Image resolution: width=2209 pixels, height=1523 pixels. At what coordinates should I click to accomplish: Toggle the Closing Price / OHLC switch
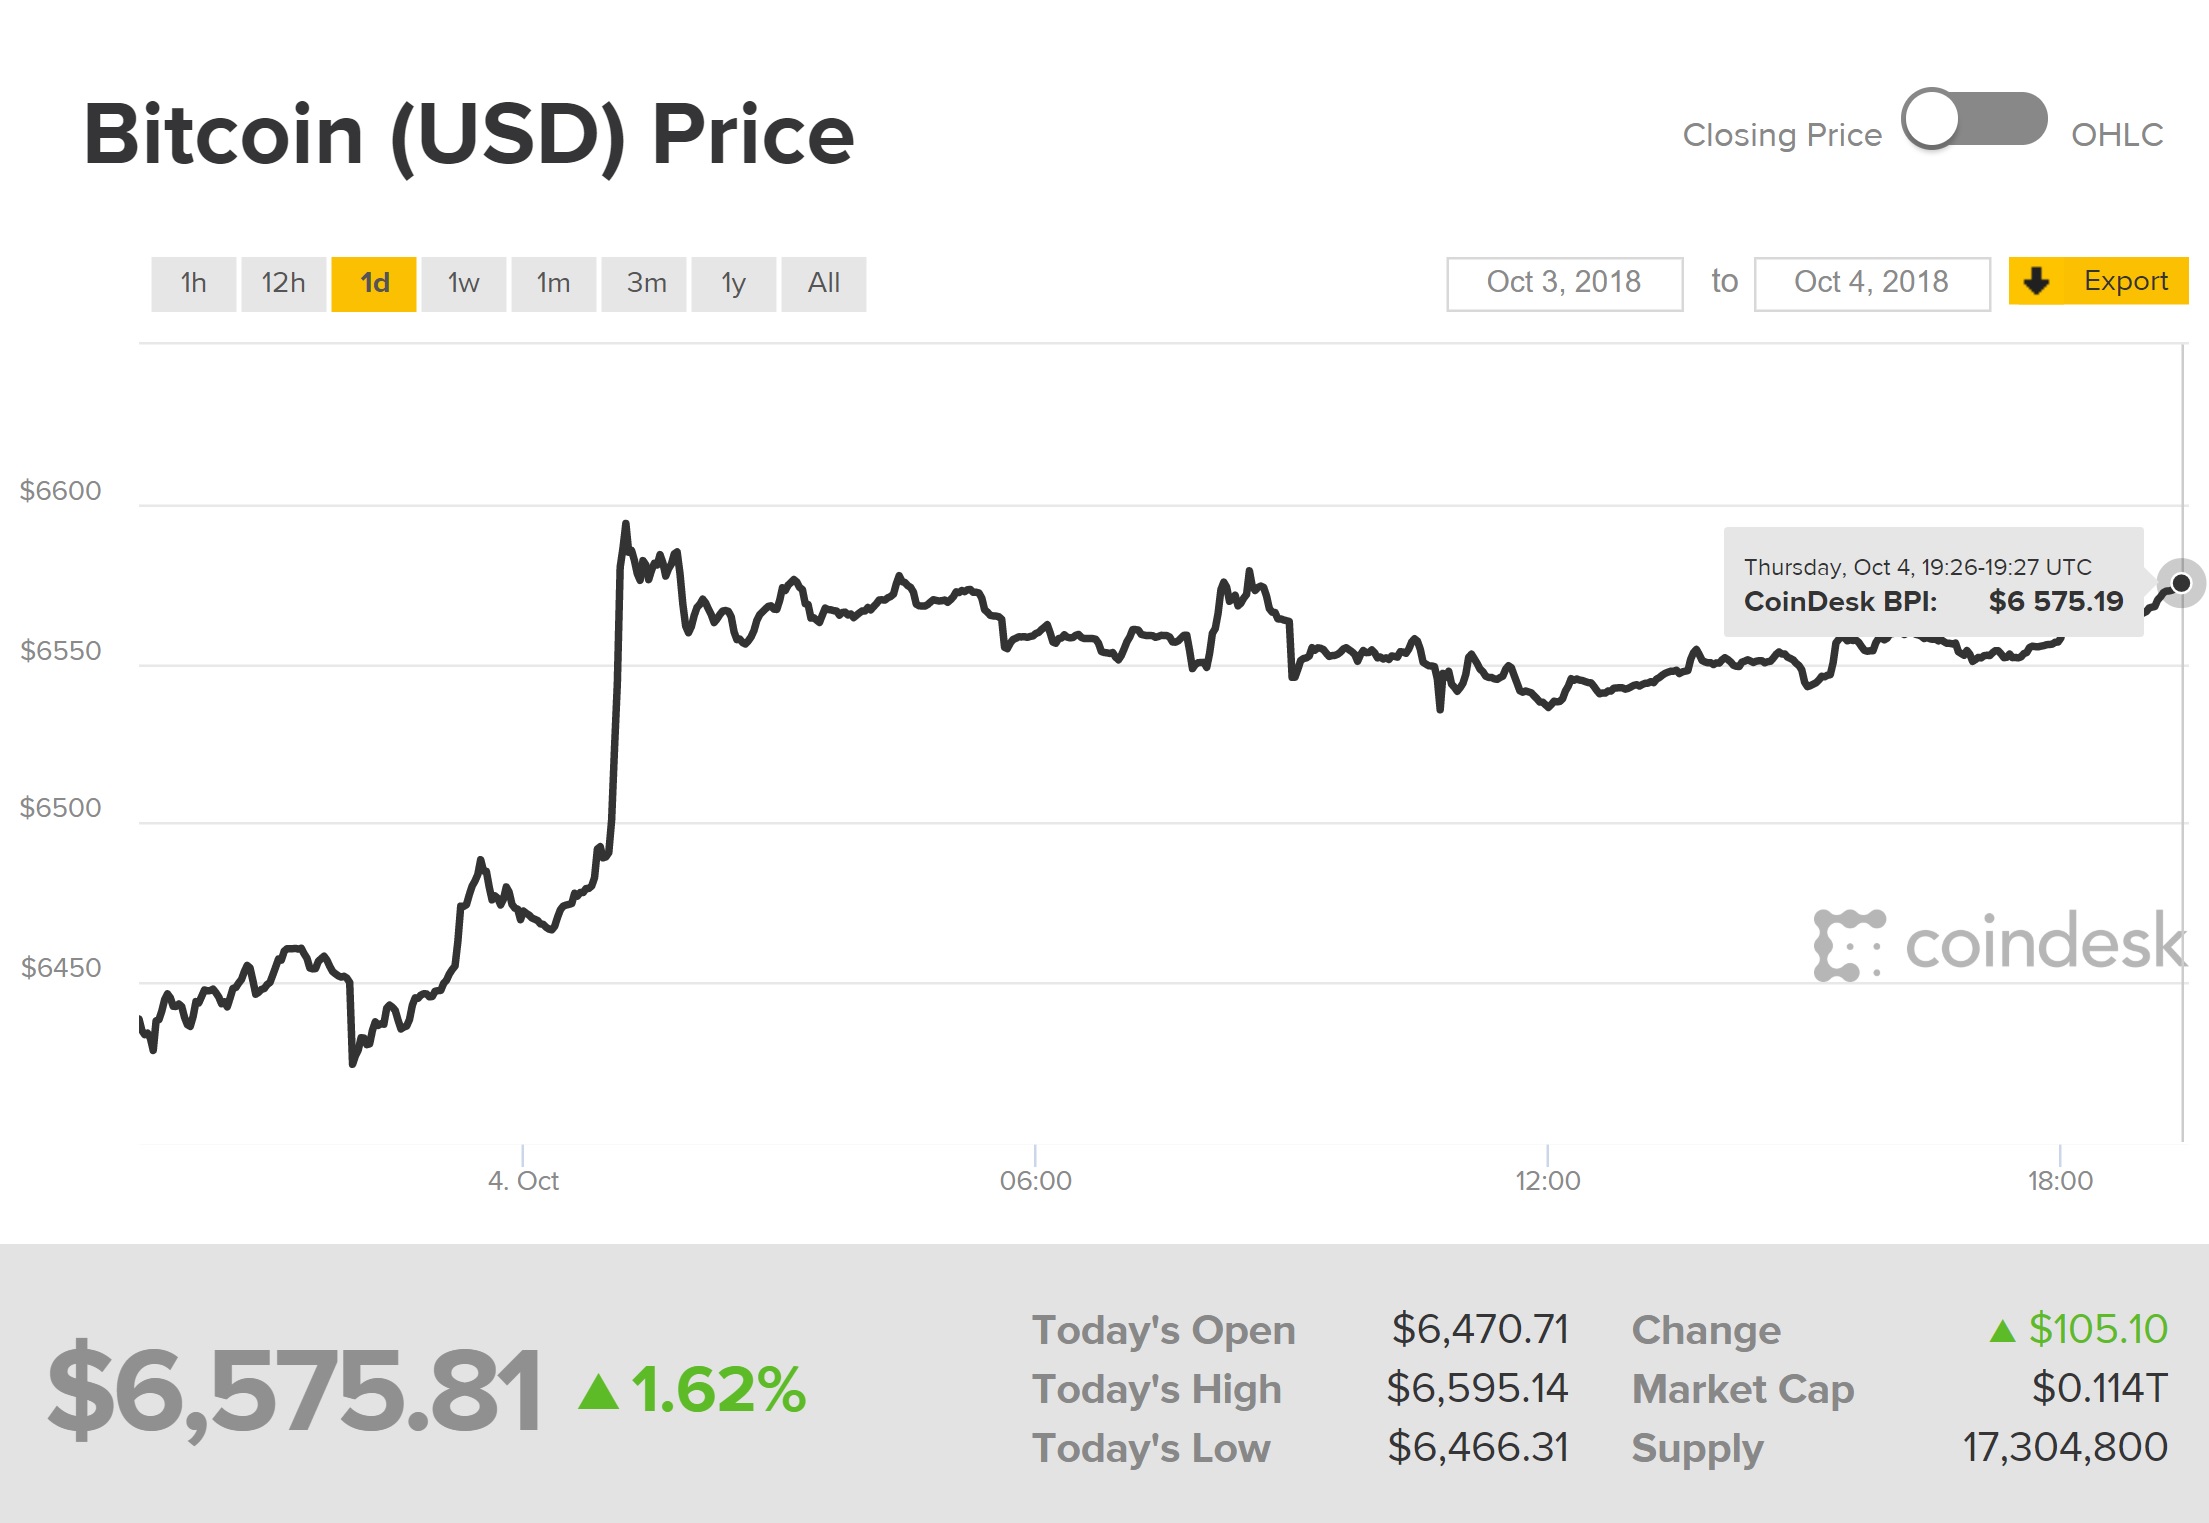click(x=1974, y=120)
